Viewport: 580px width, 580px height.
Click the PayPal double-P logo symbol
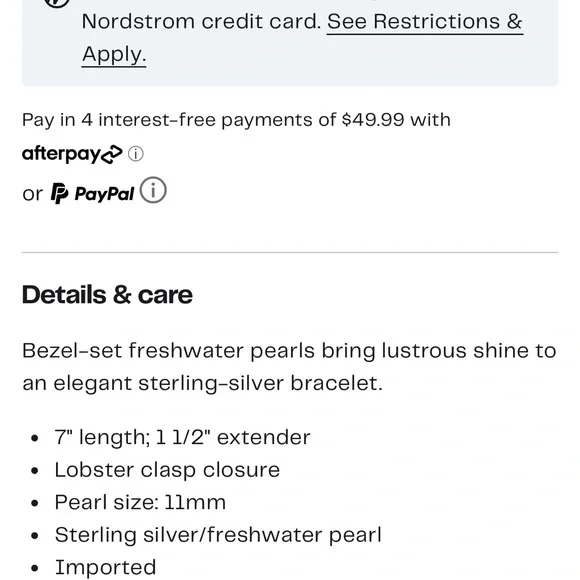60,193
